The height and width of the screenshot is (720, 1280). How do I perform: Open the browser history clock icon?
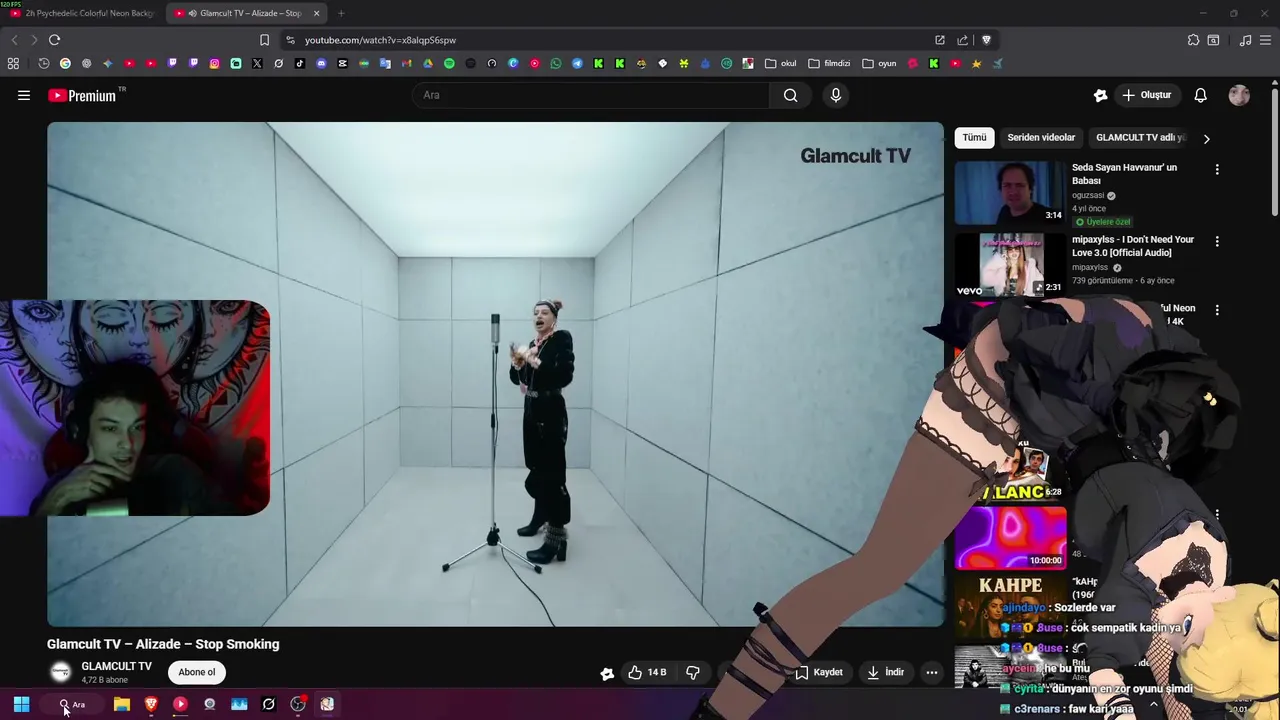[x=44, y=63]
